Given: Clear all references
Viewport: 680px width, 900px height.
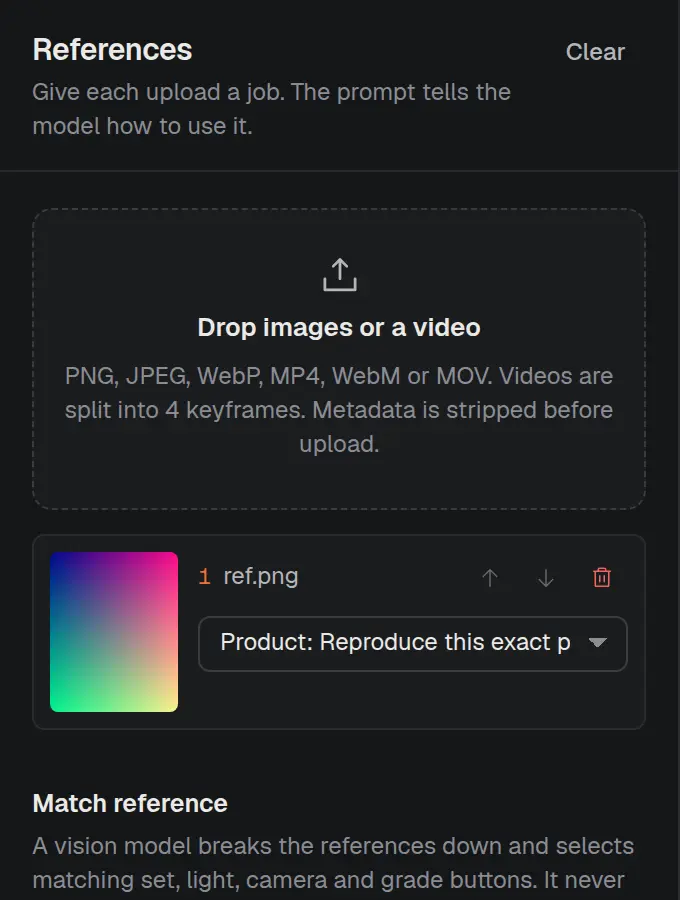Looking at the screenshot, I should (595, 52).
